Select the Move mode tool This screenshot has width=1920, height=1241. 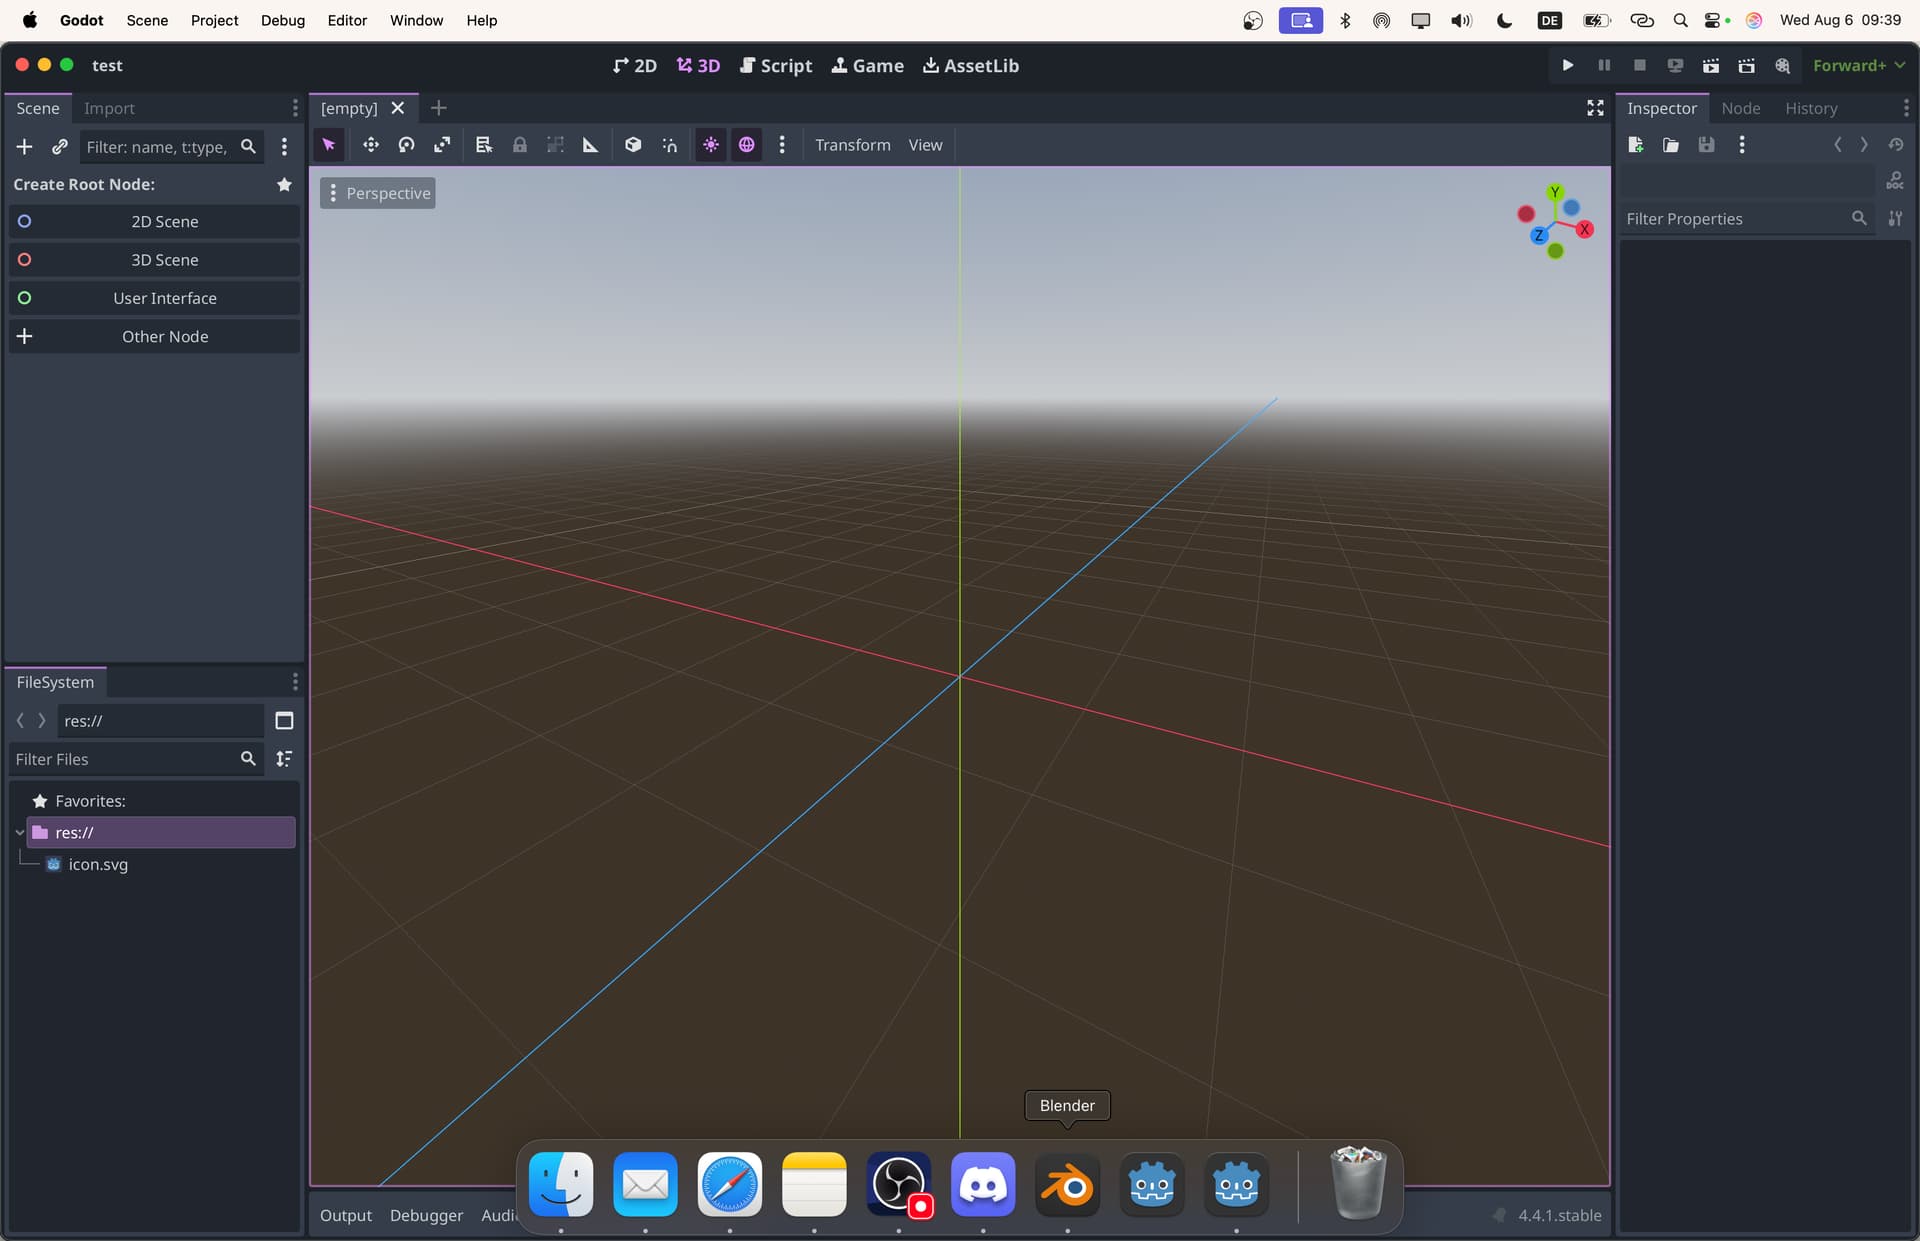tap(370, 145)
